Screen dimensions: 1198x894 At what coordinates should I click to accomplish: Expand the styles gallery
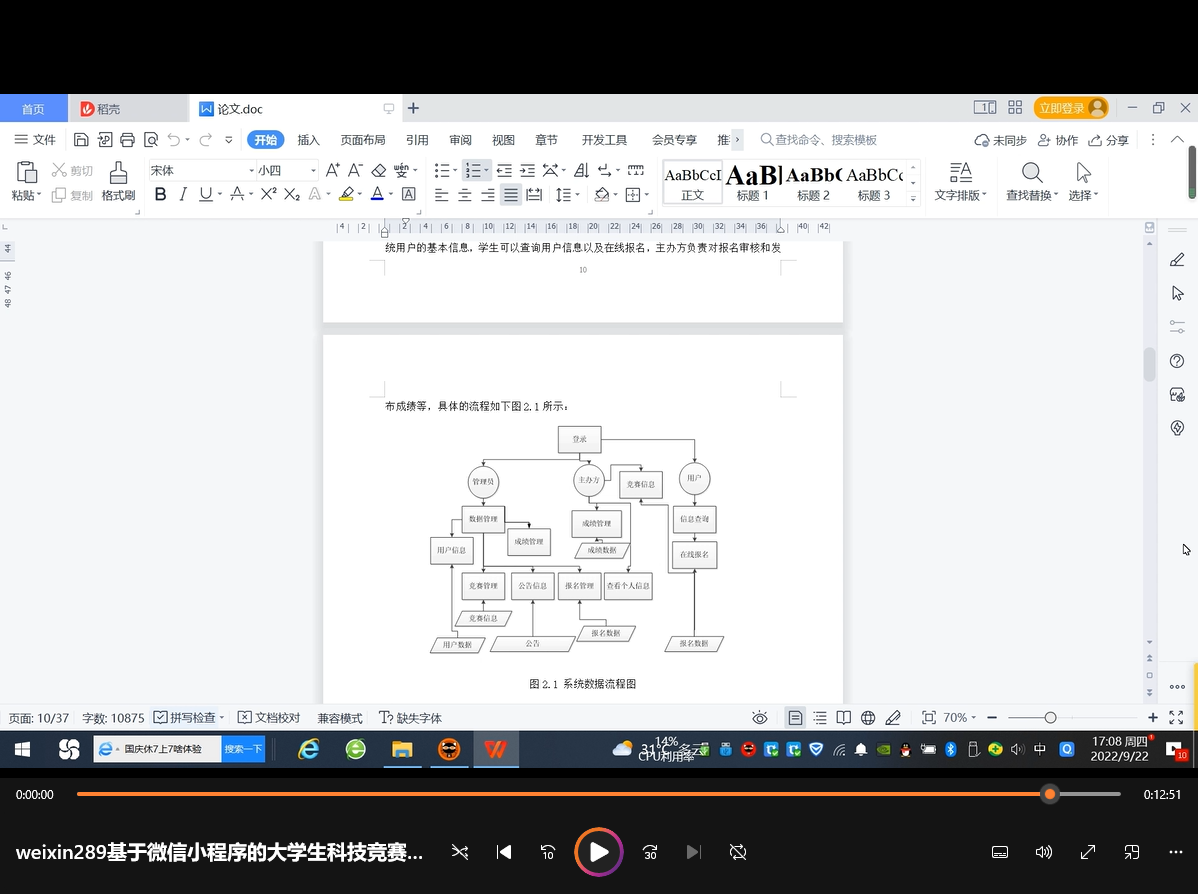click(913, 198)
